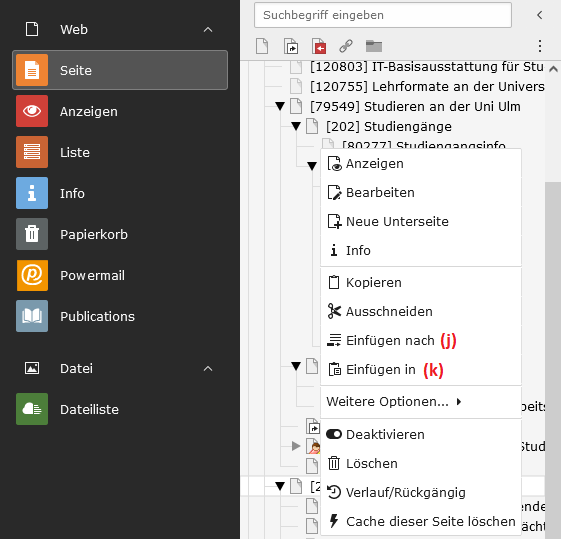Open the three-dot tree options menu
The height and width of the screenshot is (539, 561).
pyautogui.click(x=540, y=46)
